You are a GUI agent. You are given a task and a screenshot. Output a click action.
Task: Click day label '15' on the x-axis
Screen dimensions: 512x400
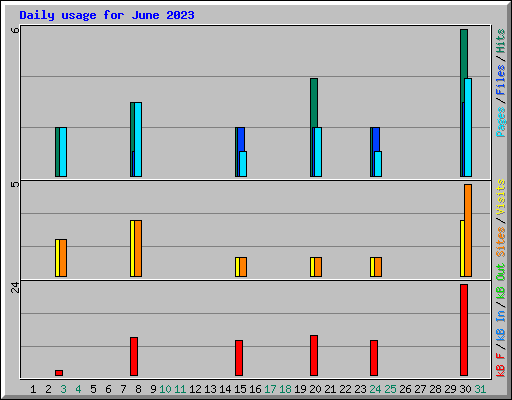tap(240, 389)
